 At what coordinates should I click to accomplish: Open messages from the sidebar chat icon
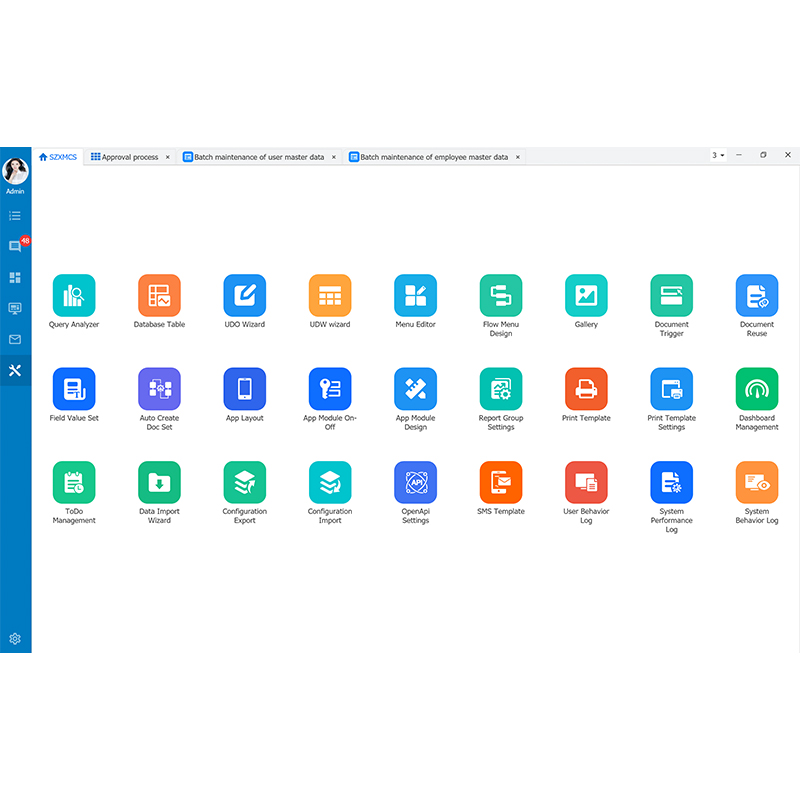(14, 246)
